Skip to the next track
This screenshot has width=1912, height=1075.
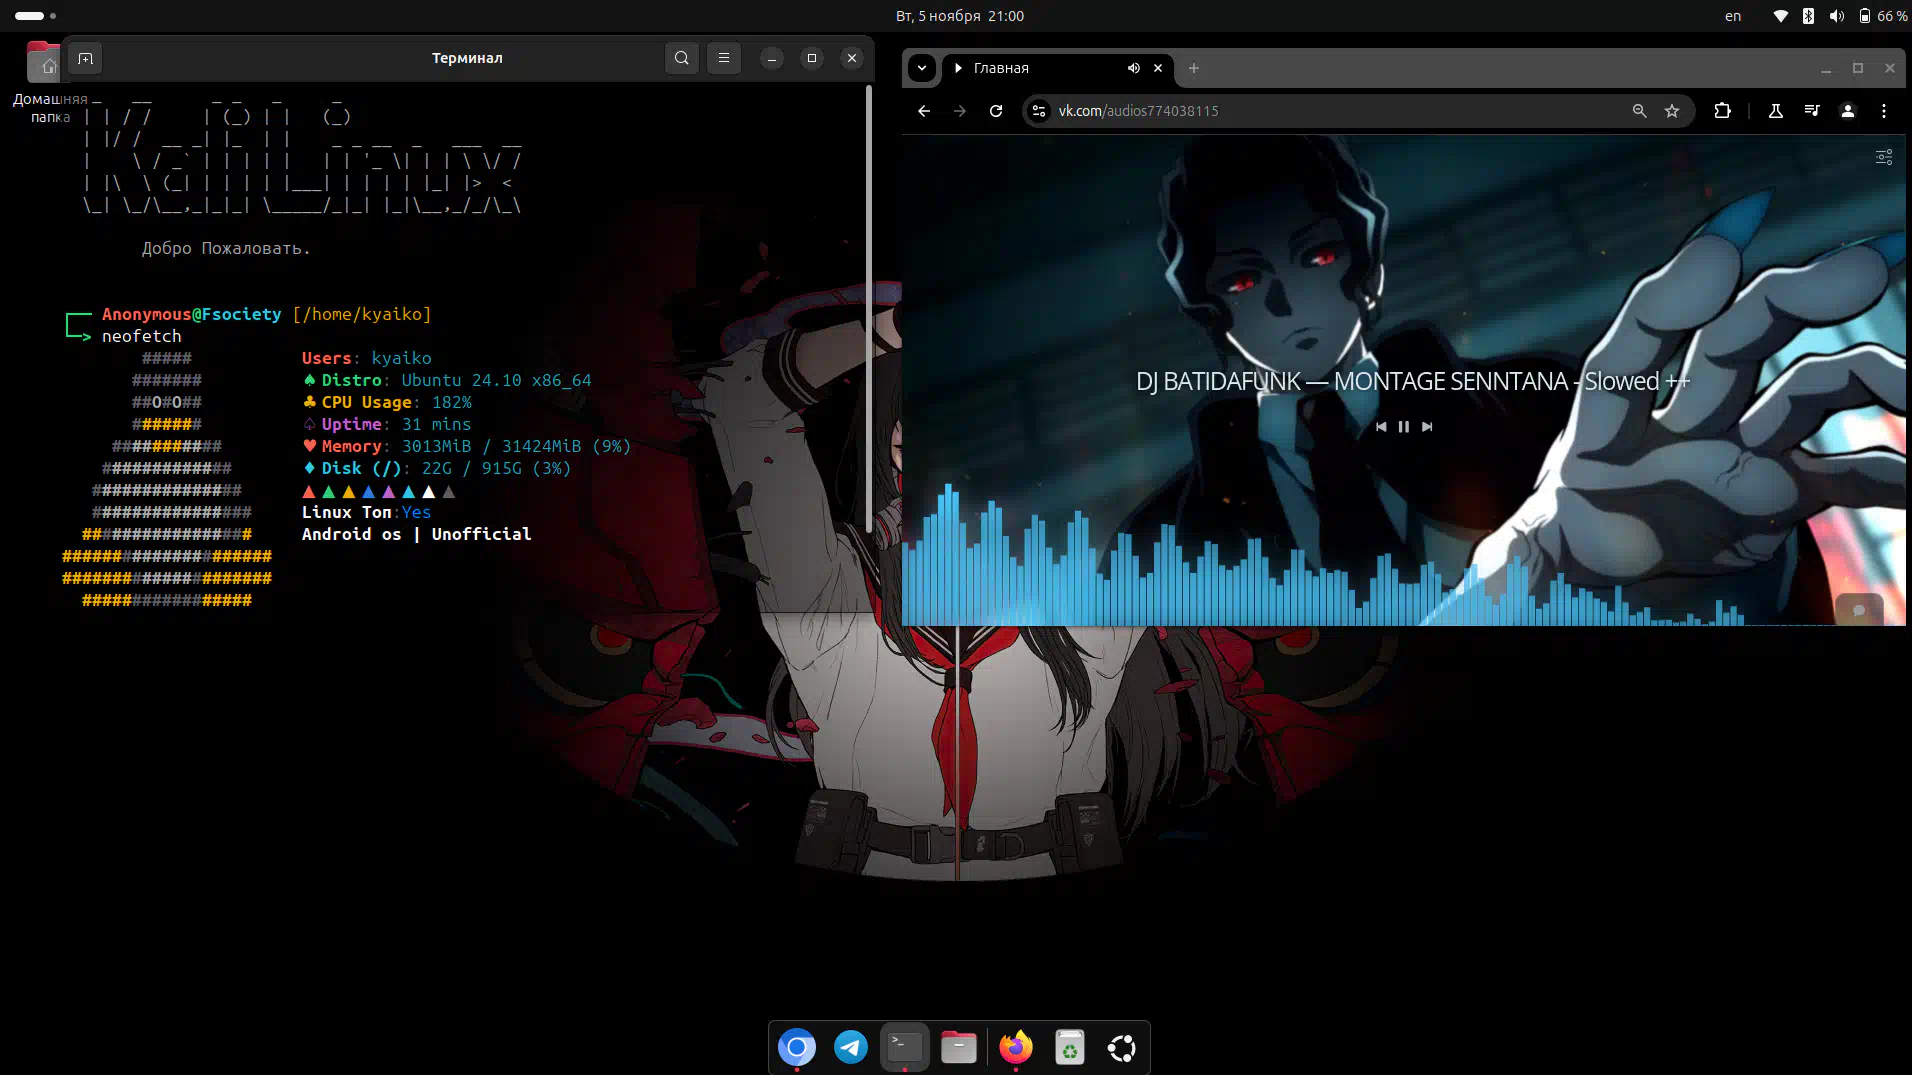1427,427
